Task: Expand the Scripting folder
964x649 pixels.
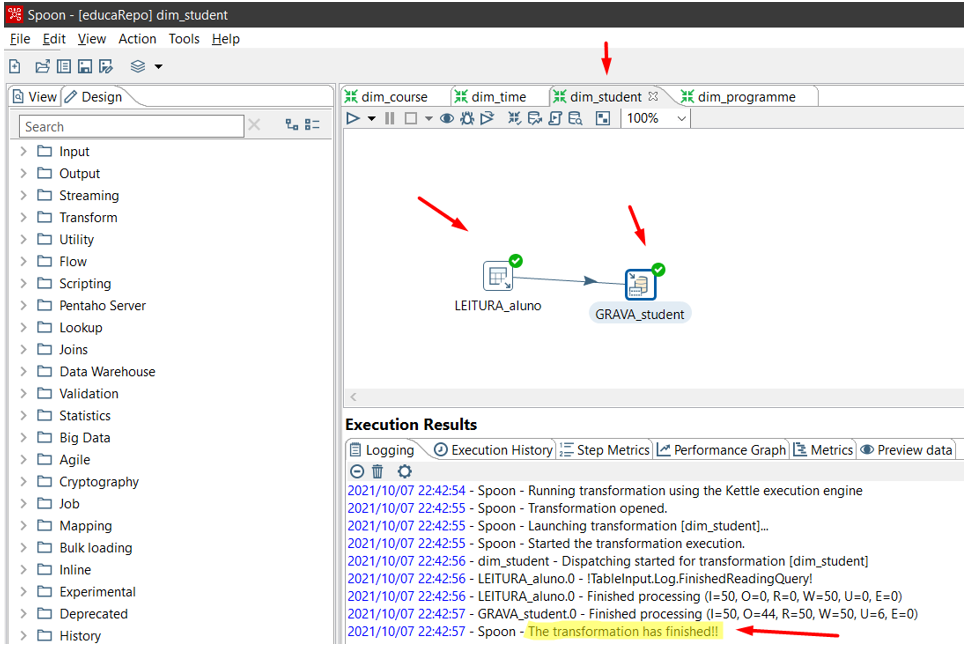Action: [23, 283]
